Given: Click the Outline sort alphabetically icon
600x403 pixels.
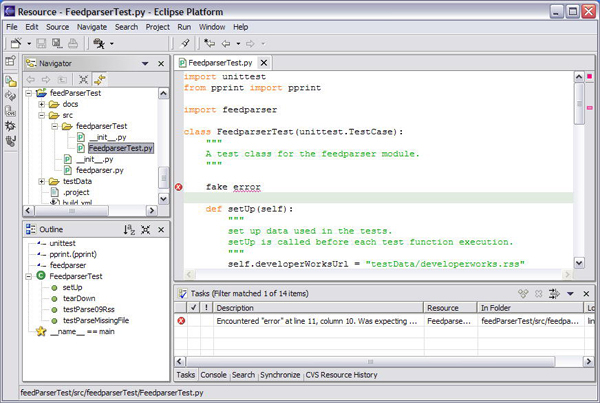Looking at the screenshot, I should click(129, 230).
